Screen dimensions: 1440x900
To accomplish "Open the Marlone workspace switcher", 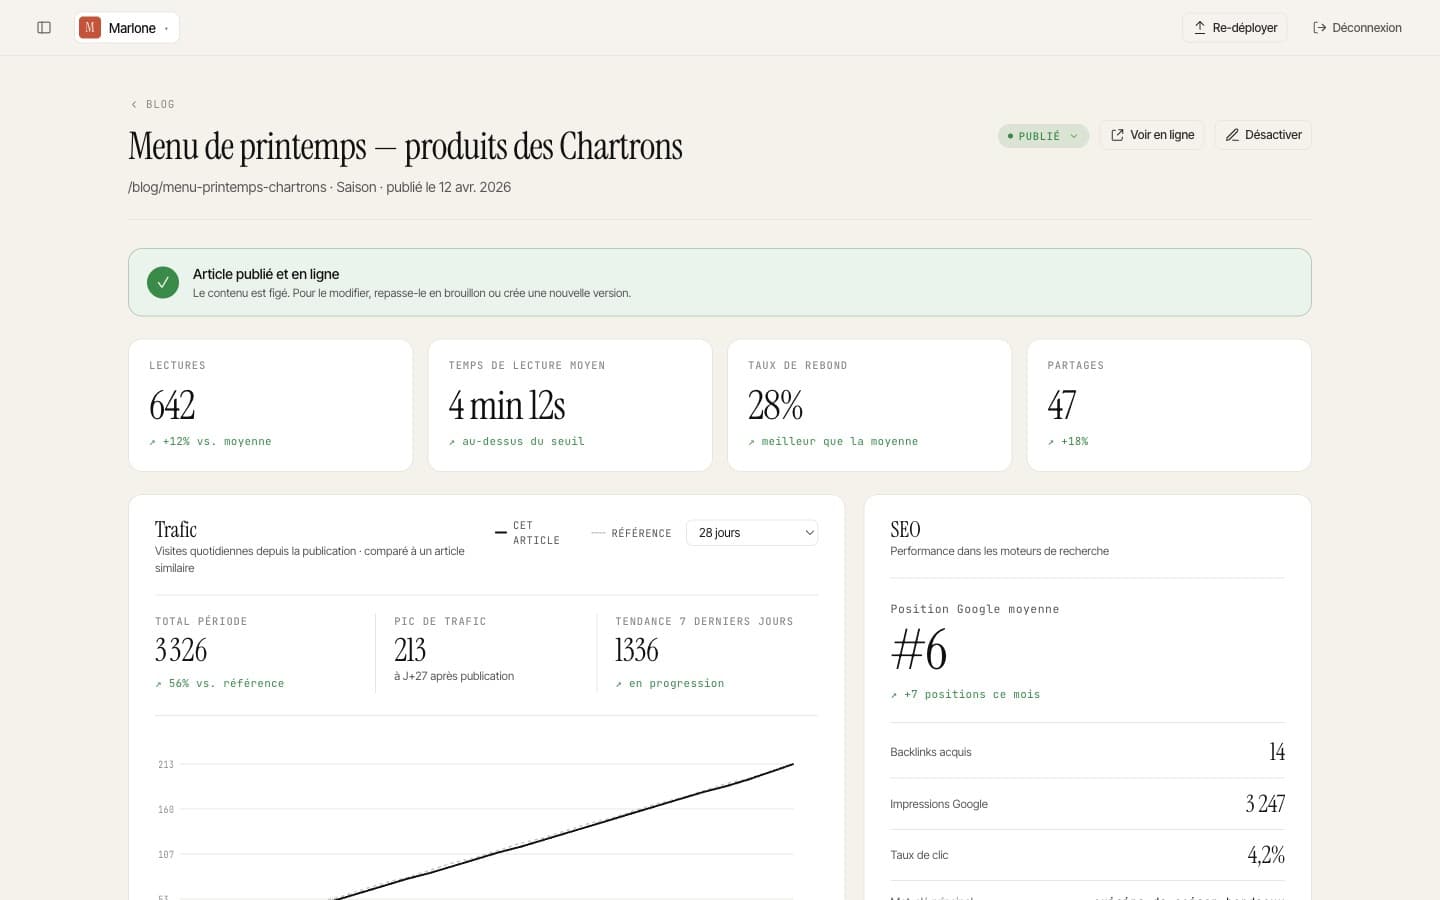I will [127, 28].
